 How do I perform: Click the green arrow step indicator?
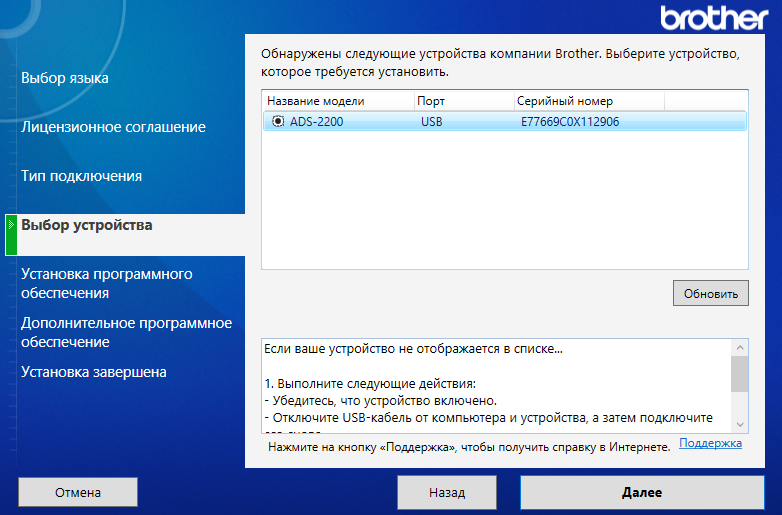11,235
